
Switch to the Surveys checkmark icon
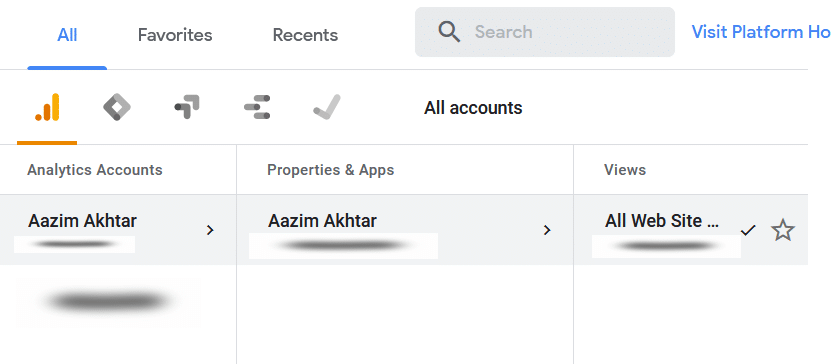click(326, 107)
